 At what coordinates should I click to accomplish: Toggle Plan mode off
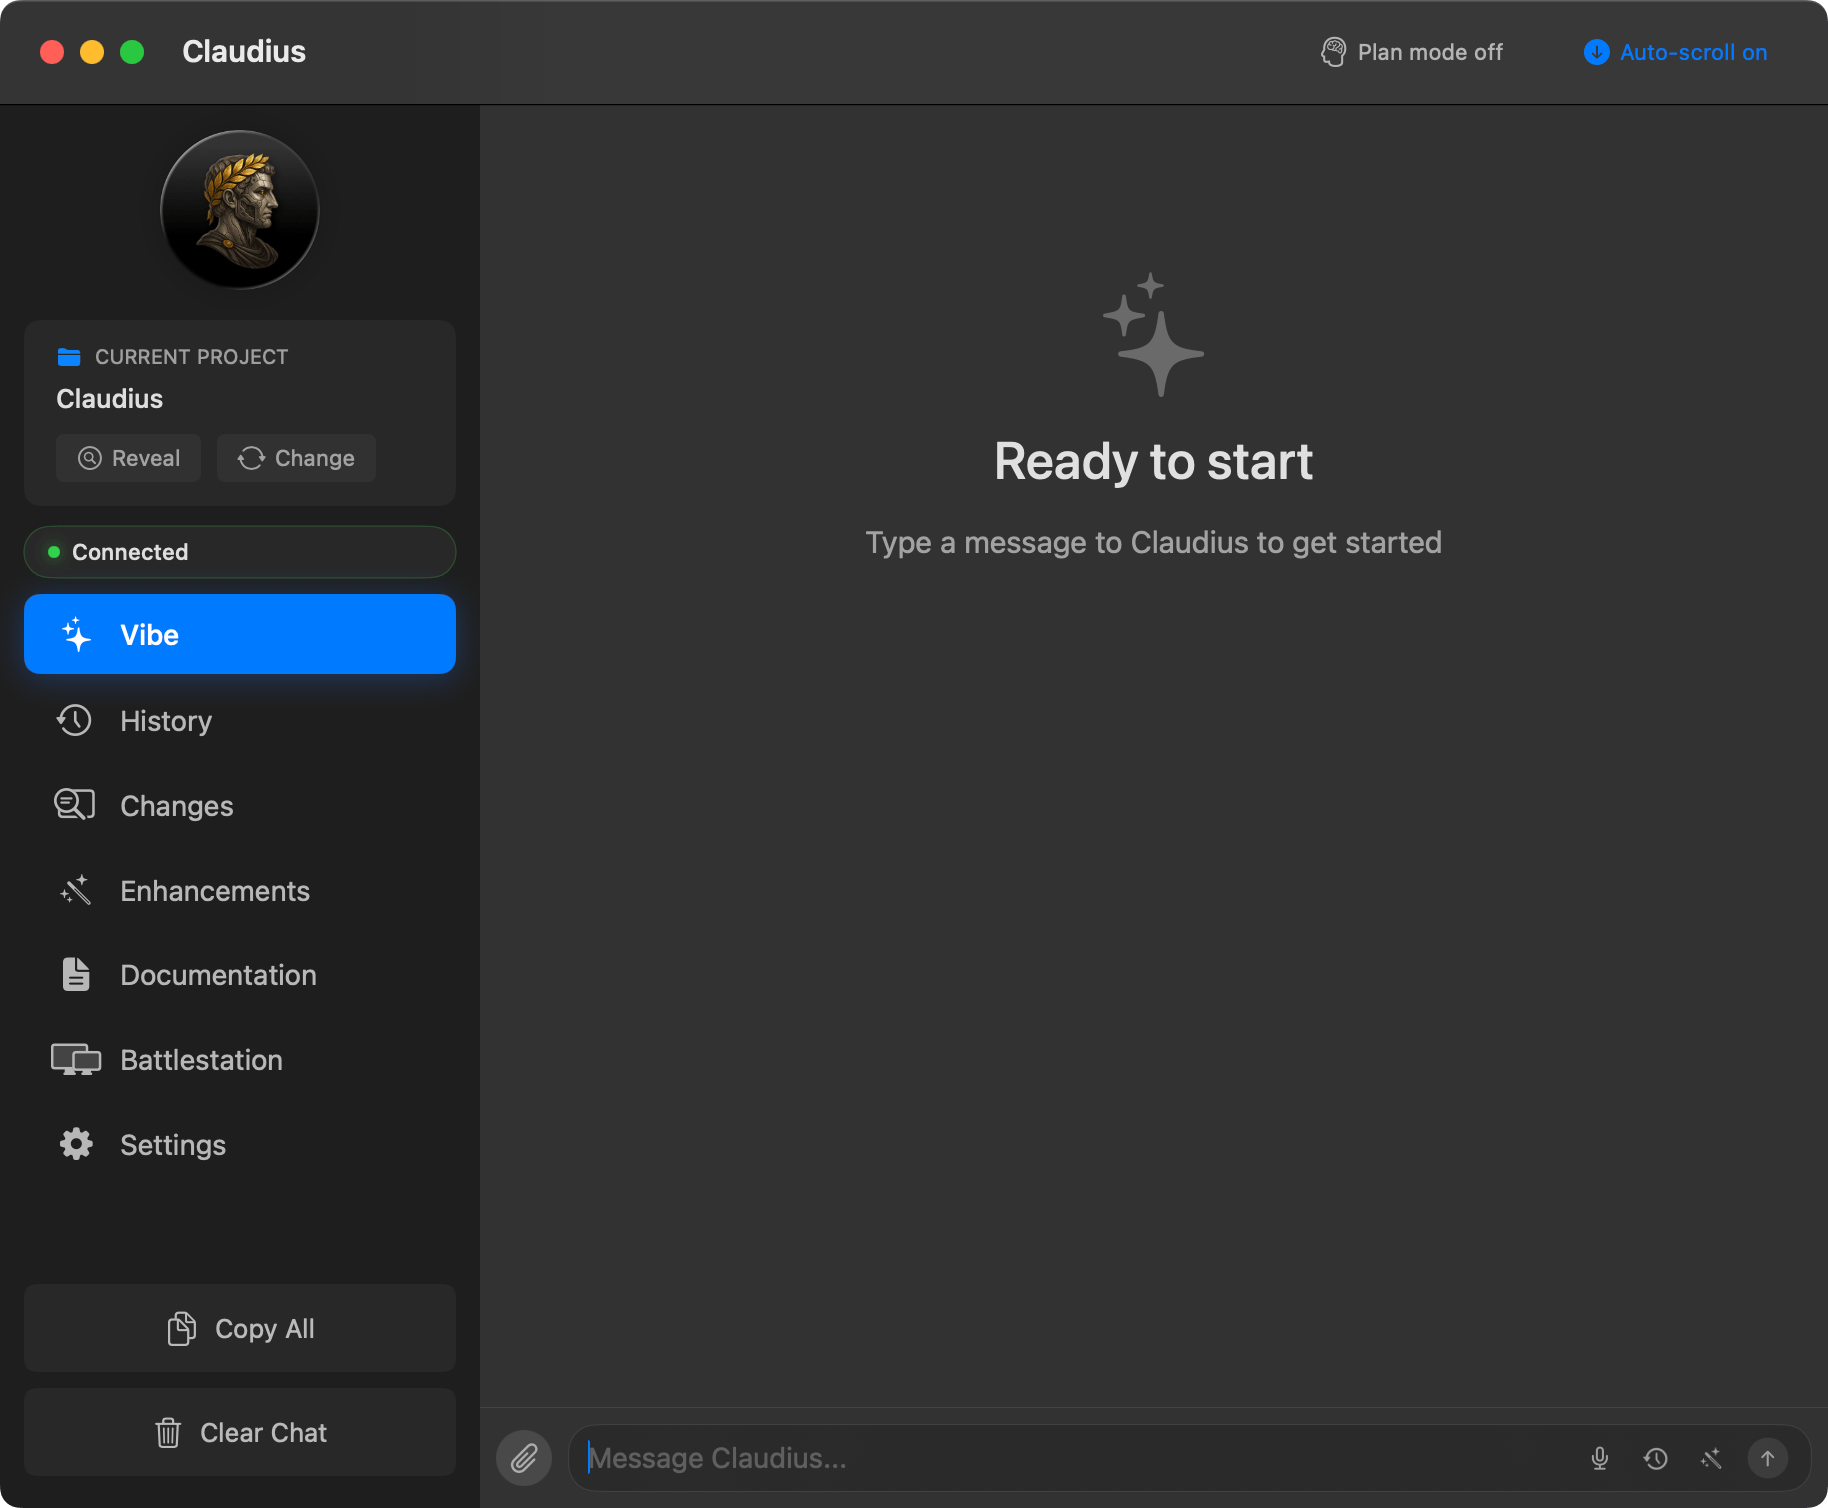point(1411,51)
